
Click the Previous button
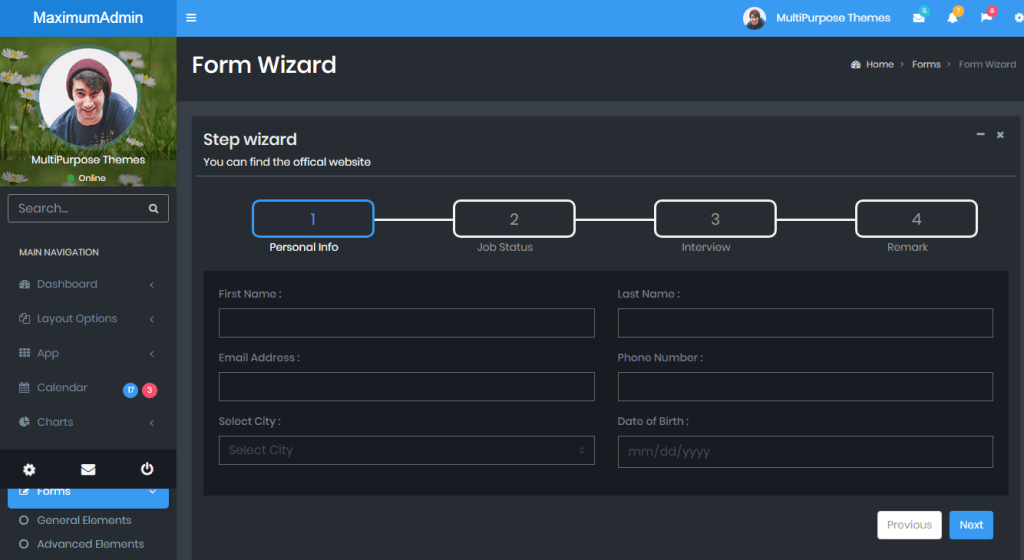tap(909, 525)
